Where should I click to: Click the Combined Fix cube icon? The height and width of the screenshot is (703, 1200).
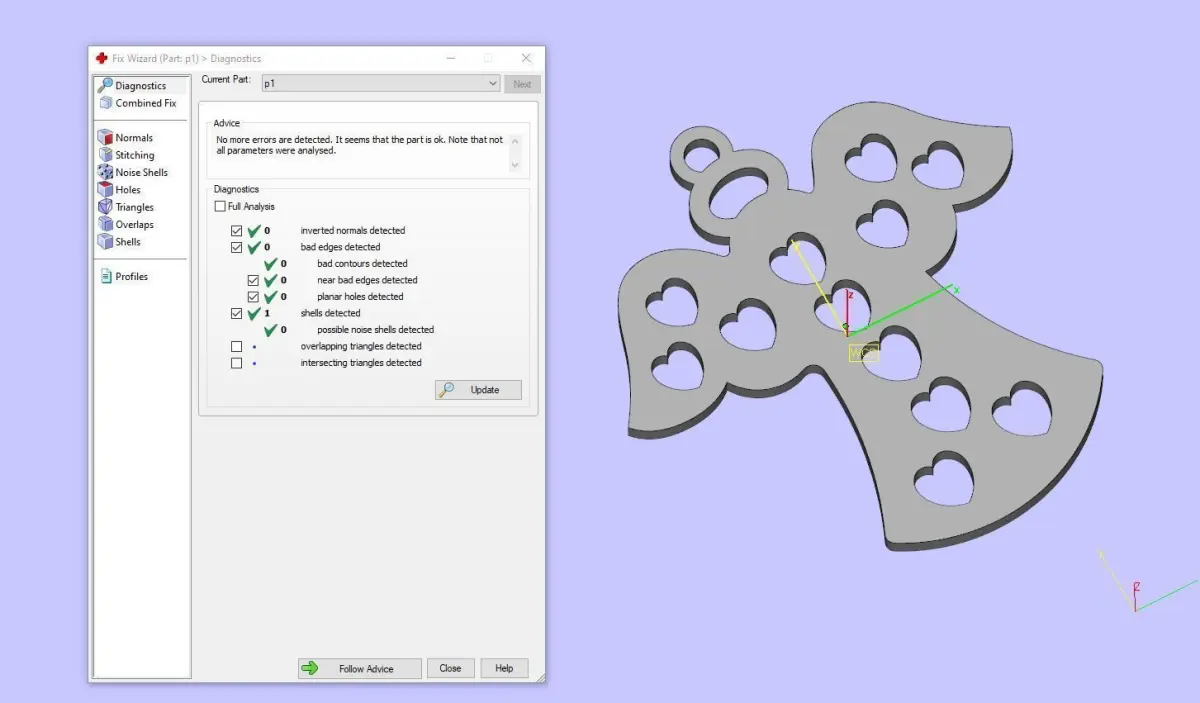click(106, 103)
